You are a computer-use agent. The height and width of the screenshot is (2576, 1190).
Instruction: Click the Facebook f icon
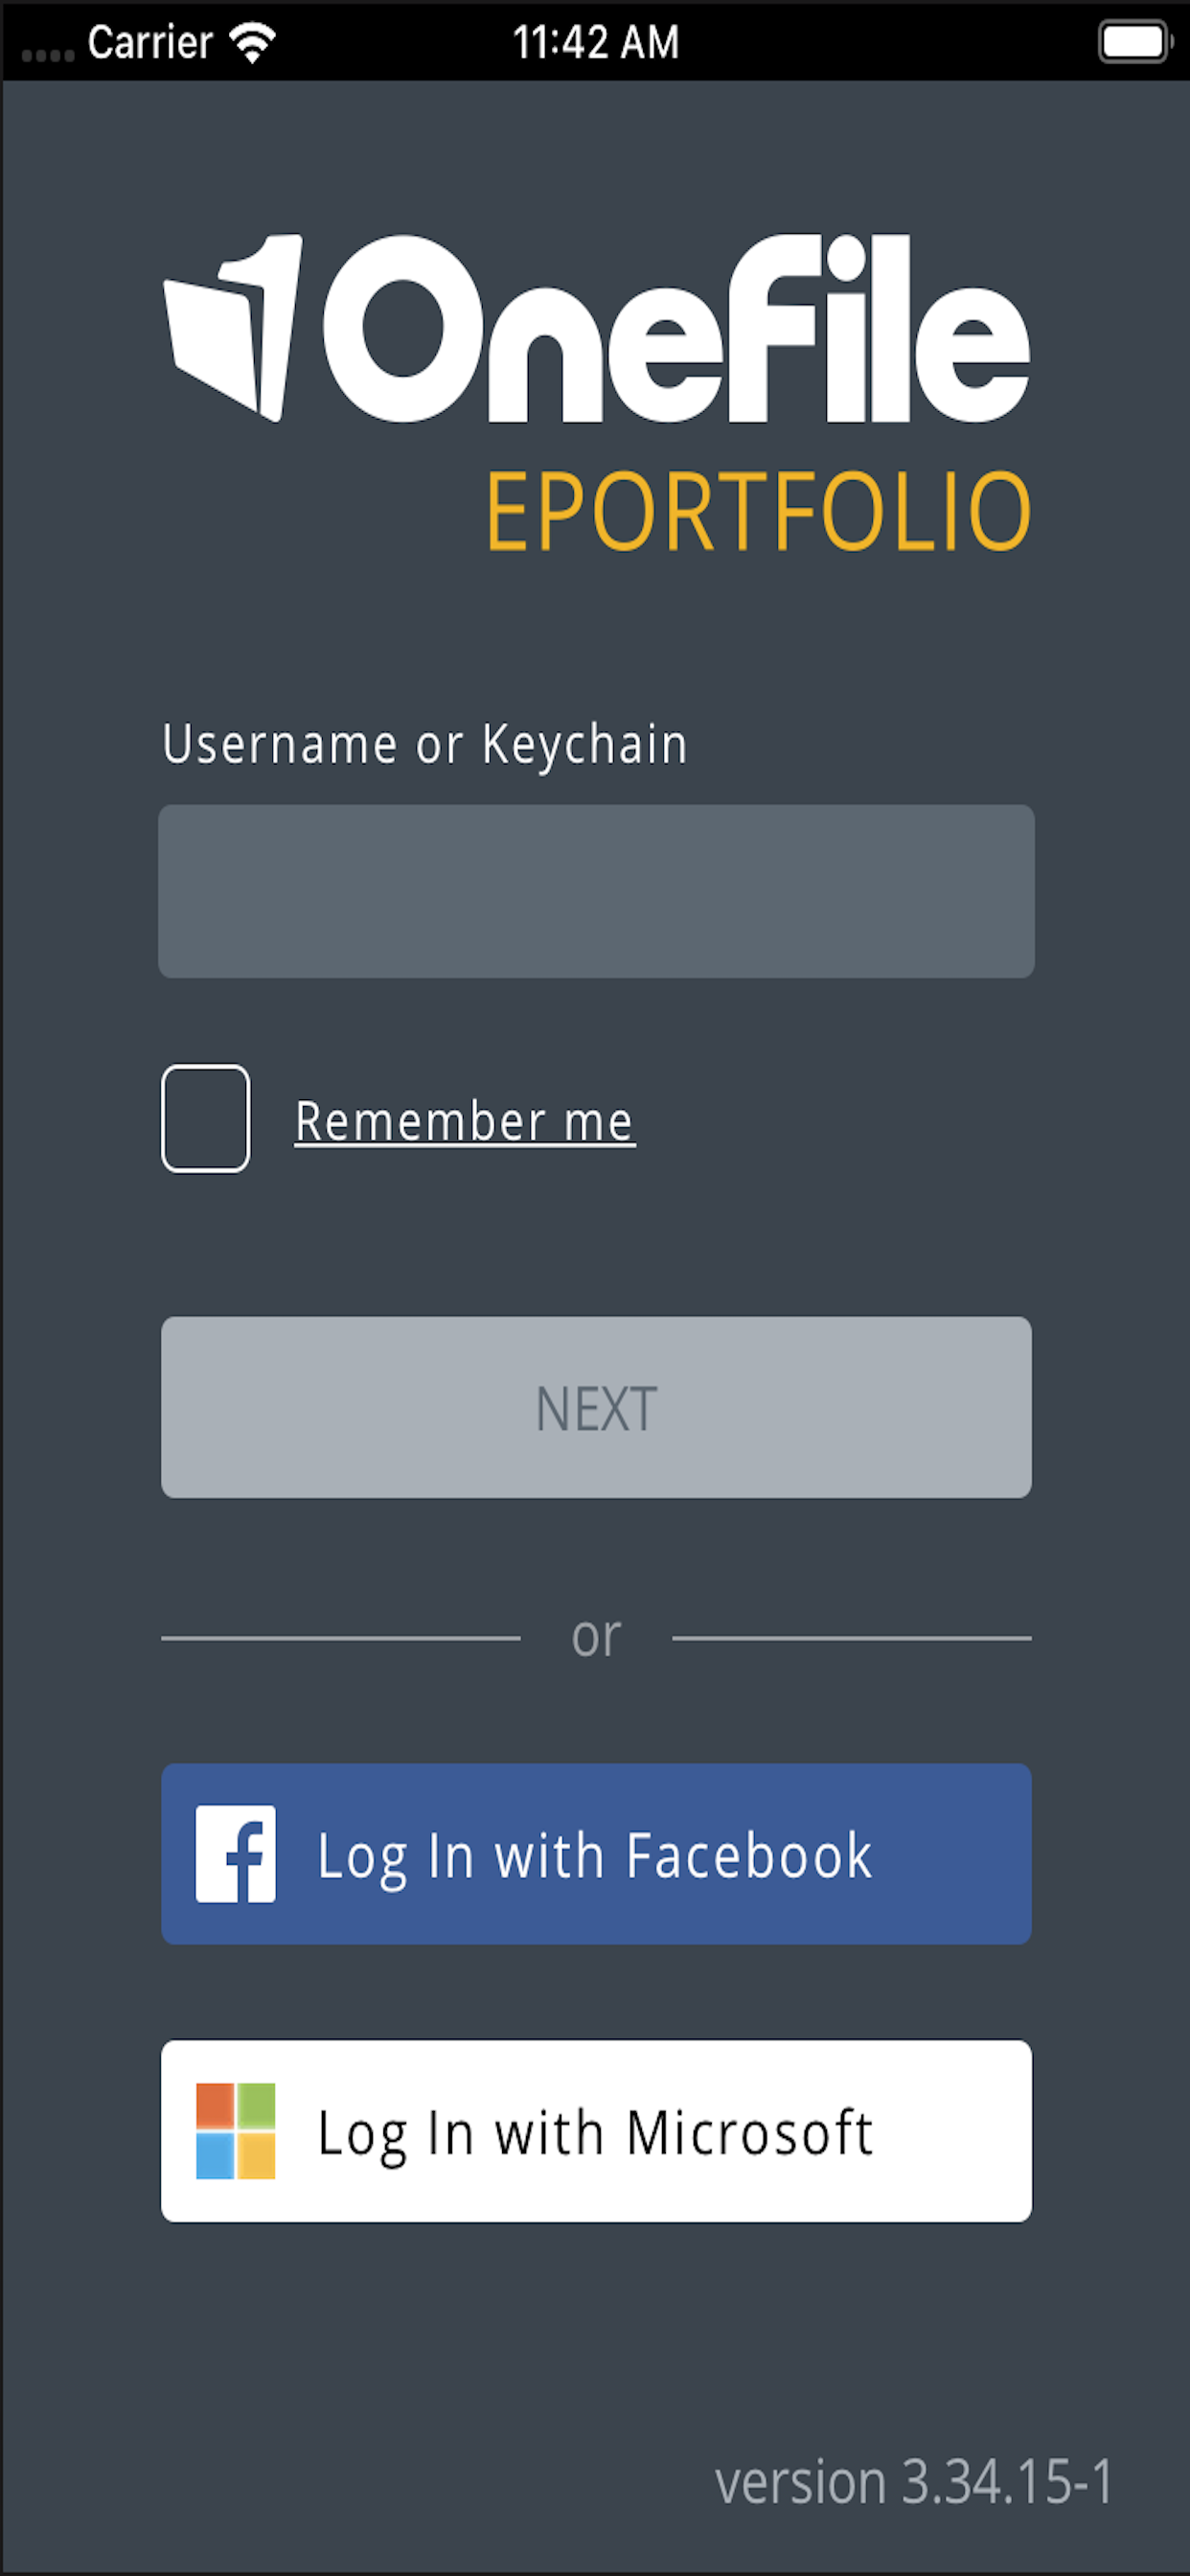(x=235, y=1853)
